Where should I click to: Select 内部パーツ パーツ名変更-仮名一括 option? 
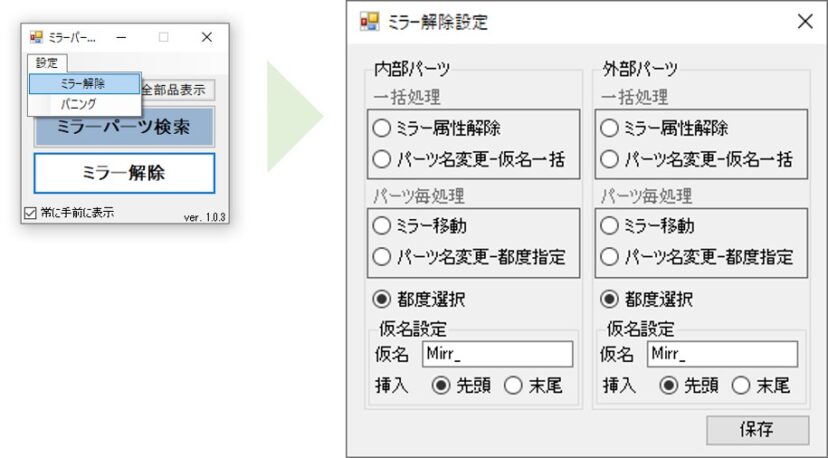382,158
